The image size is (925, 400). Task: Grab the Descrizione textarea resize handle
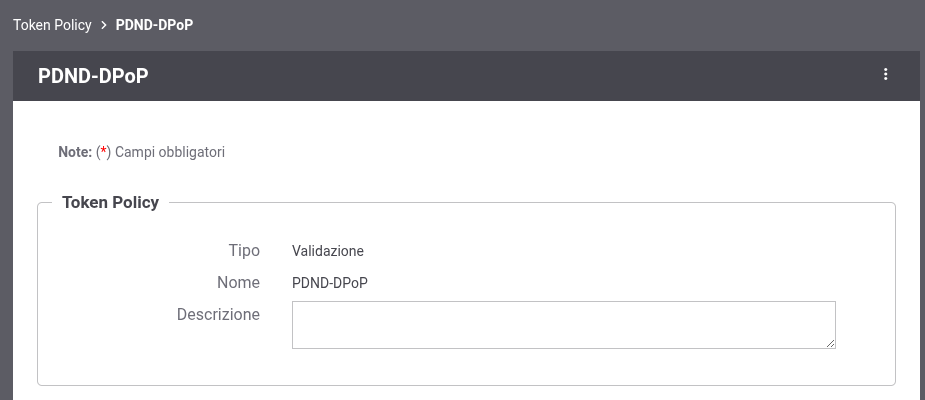pyautogui.click(x=830, y=343)
